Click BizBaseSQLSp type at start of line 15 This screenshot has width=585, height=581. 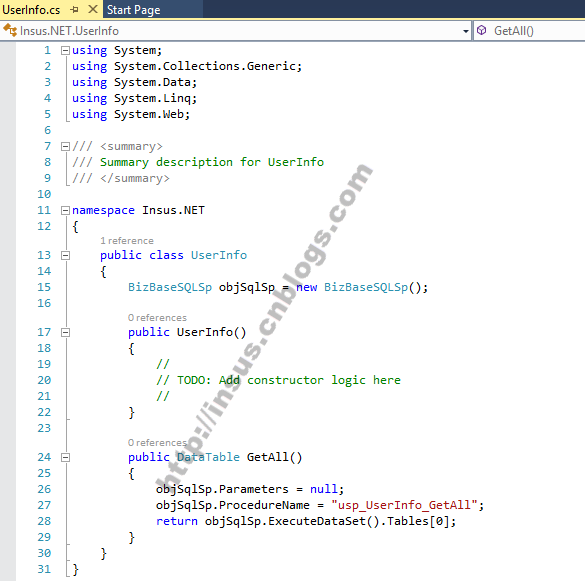(170, 287)
